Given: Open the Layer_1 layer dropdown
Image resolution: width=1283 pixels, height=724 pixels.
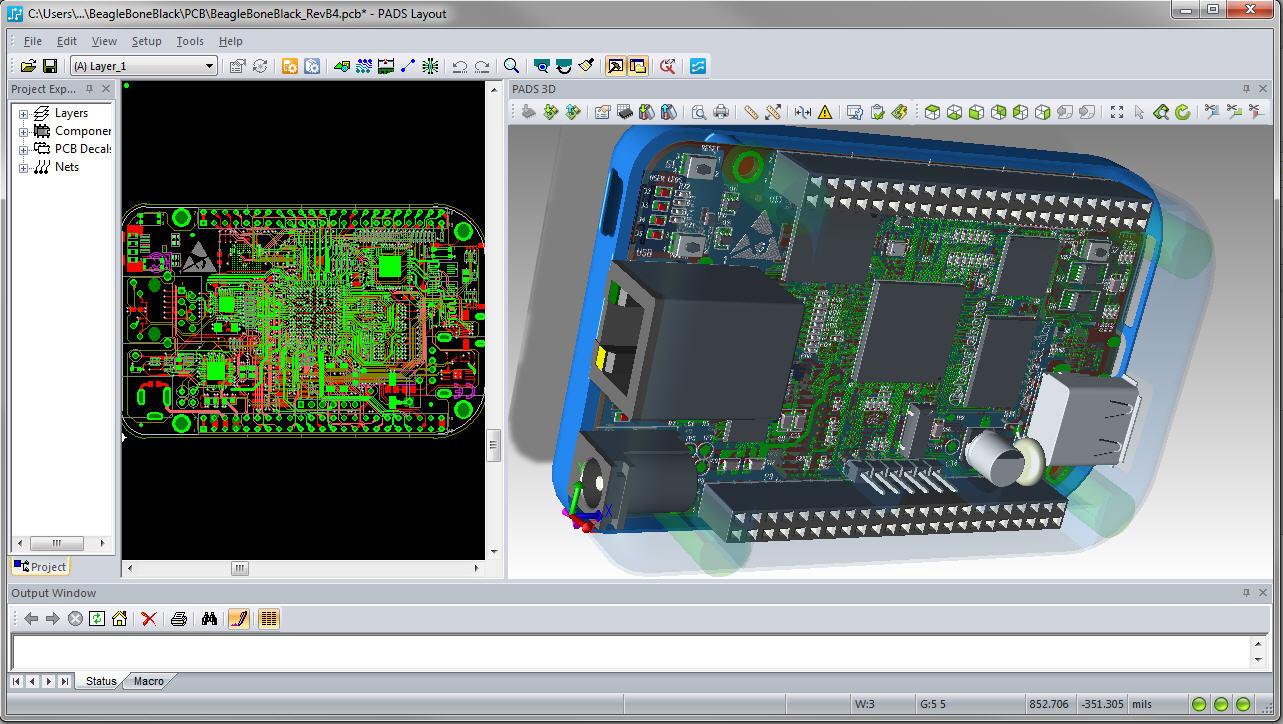Looking at the screenshot, I should pyautogui.click(x=208, y=65).
